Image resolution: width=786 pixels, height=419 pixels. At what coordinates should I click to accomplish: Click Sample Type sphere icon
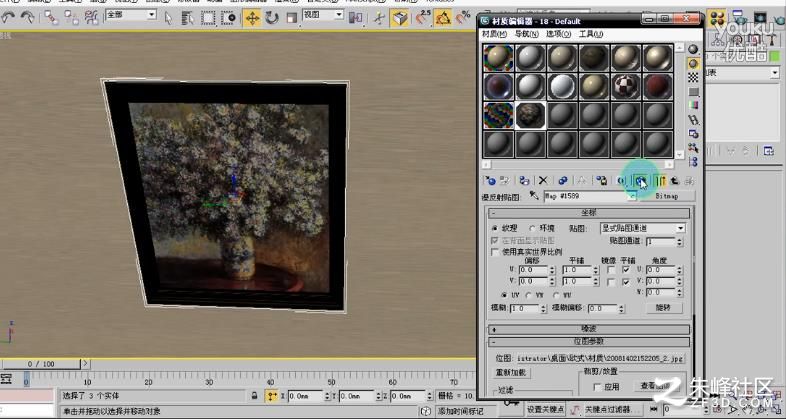pyautogui.click(x=693, y=49)
